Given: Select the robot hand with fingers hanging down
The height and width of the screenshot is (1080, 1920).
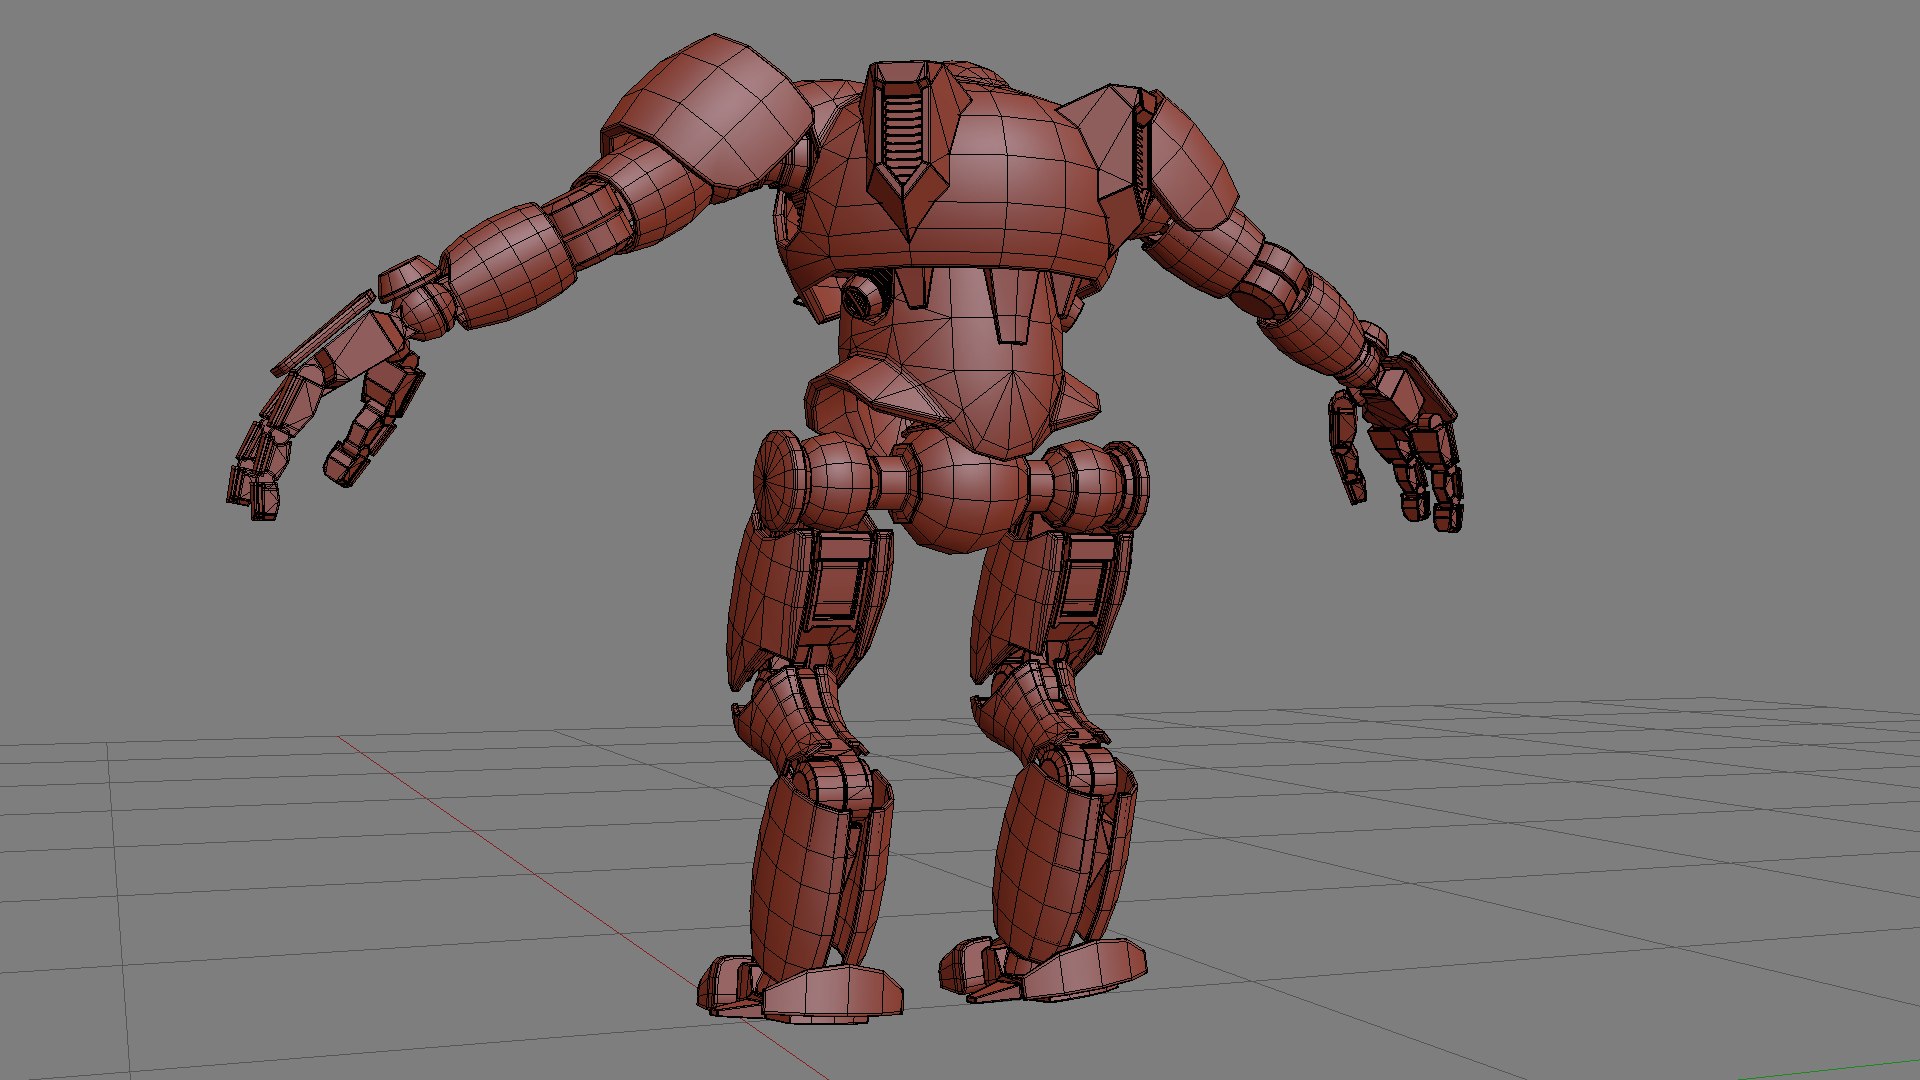Looking at the screenshot, I should click(1400, 442).
